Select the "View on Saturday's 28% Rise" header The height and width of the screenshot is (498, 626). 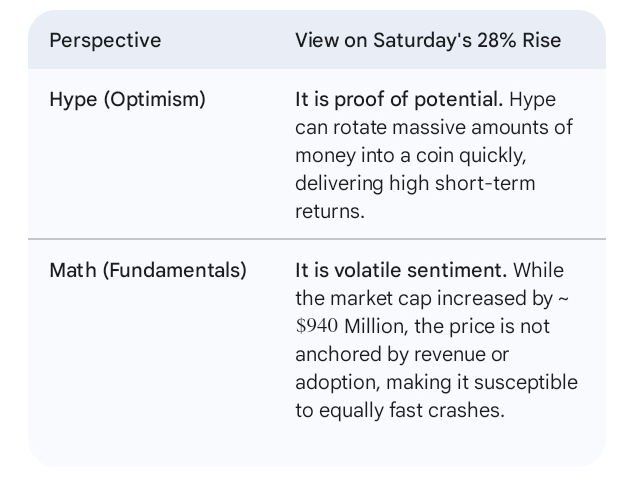tap(427, 41)
